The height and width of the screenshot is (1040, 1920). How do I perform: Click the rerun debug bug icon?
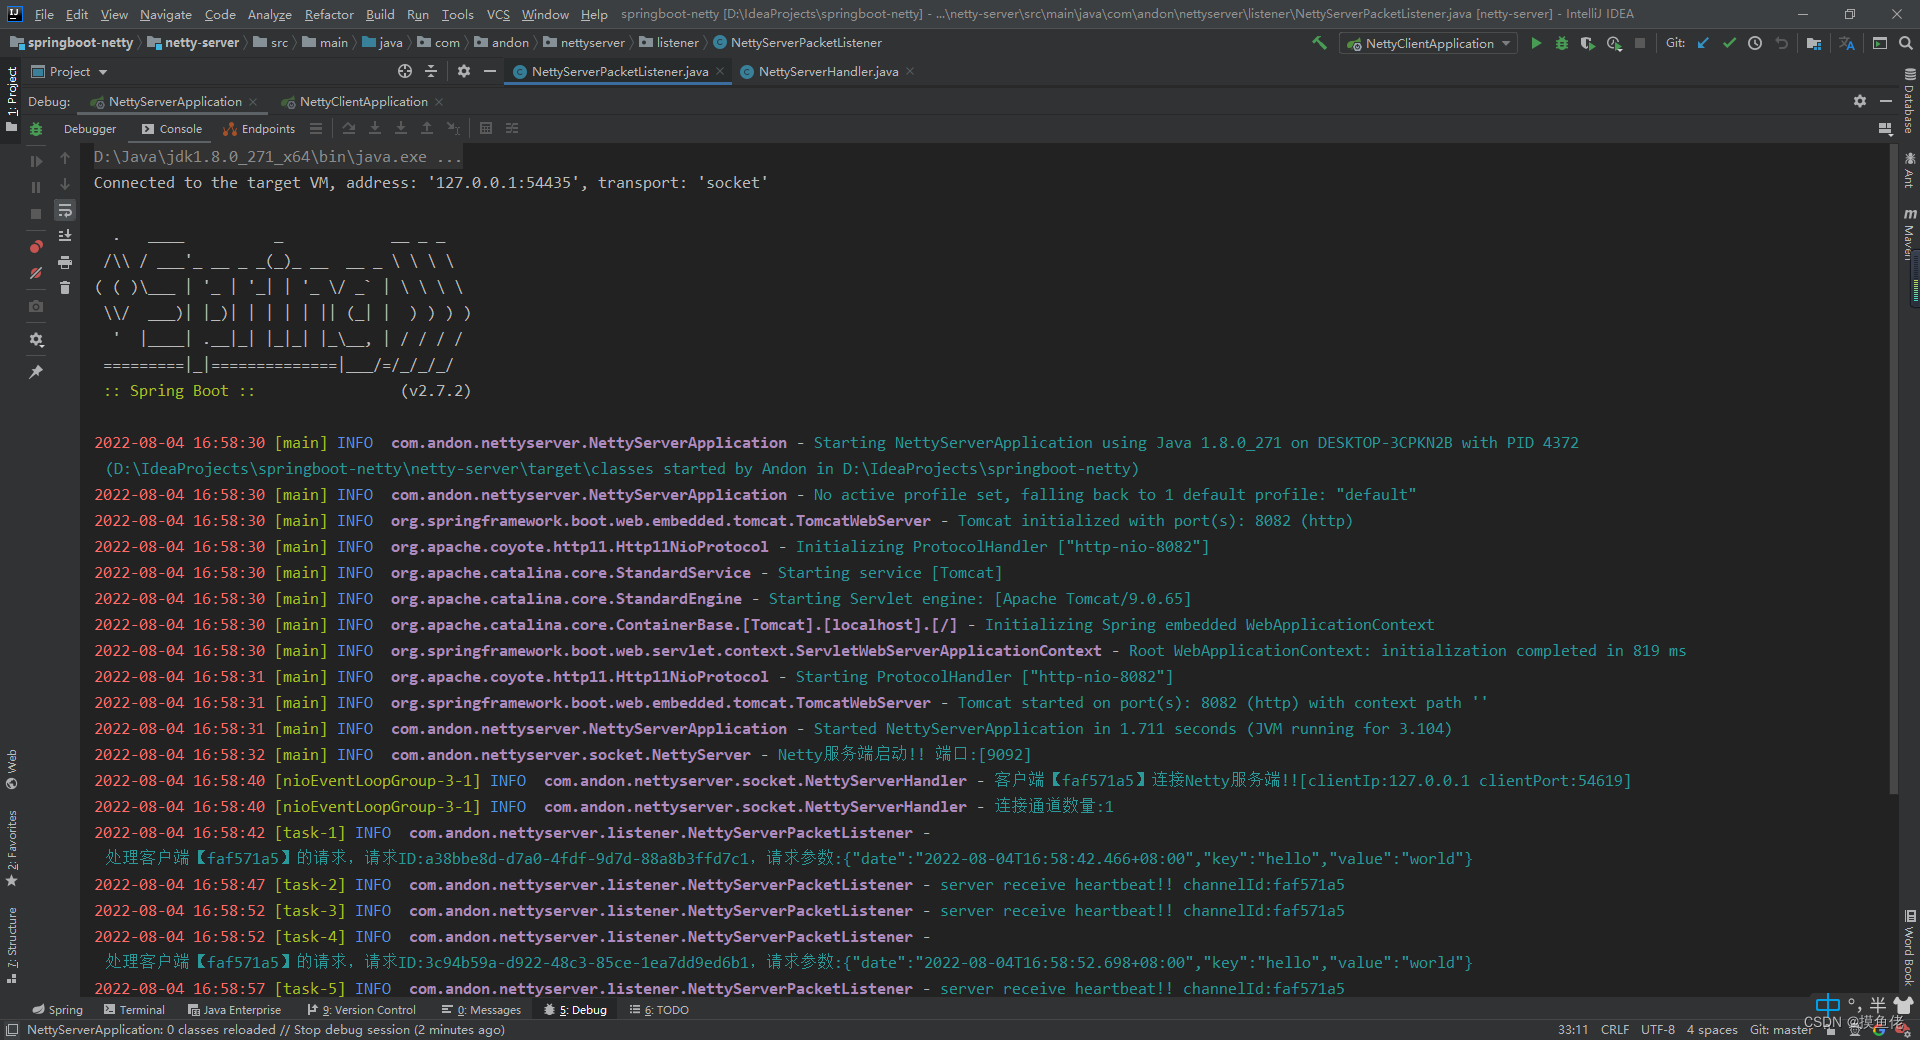coord(36,129)
